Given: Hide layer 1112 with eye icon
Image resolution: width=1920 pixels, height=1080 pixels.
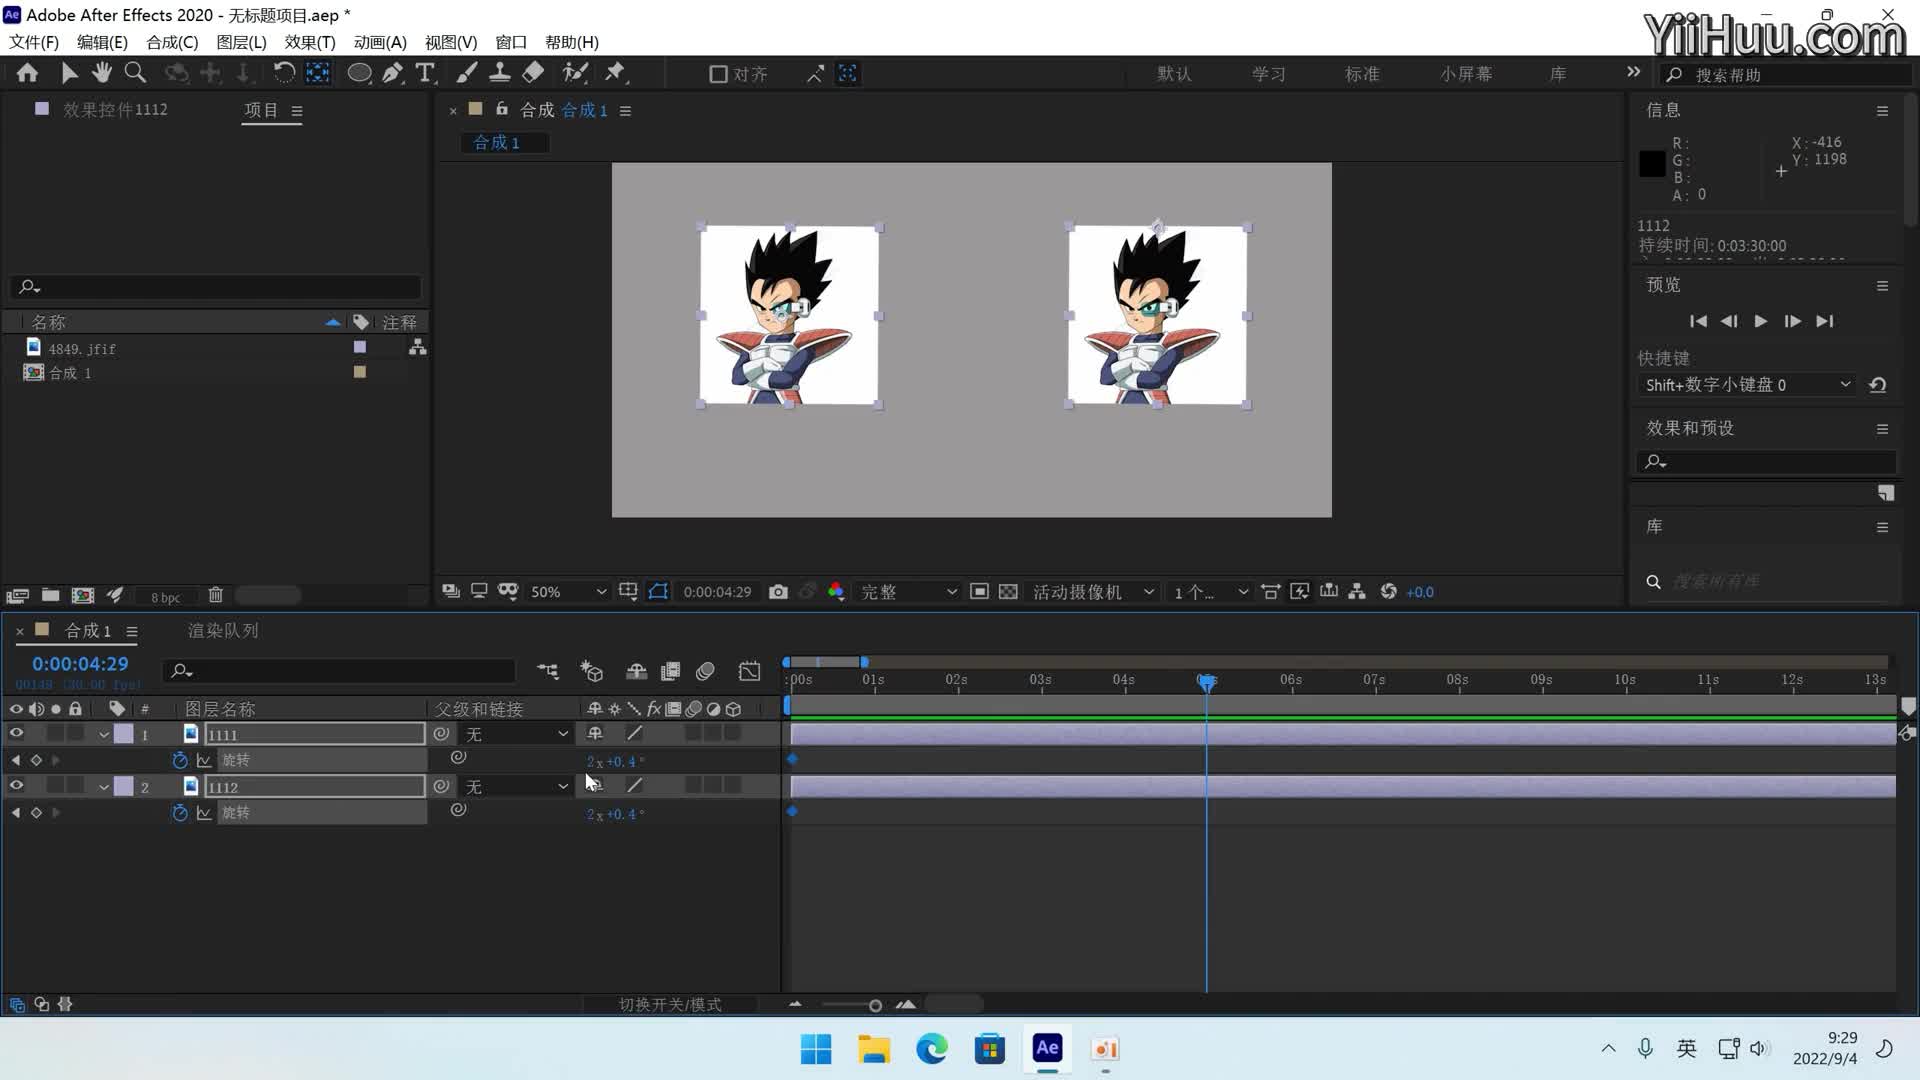Looking at the screenshot, I should tap(16, 786).
